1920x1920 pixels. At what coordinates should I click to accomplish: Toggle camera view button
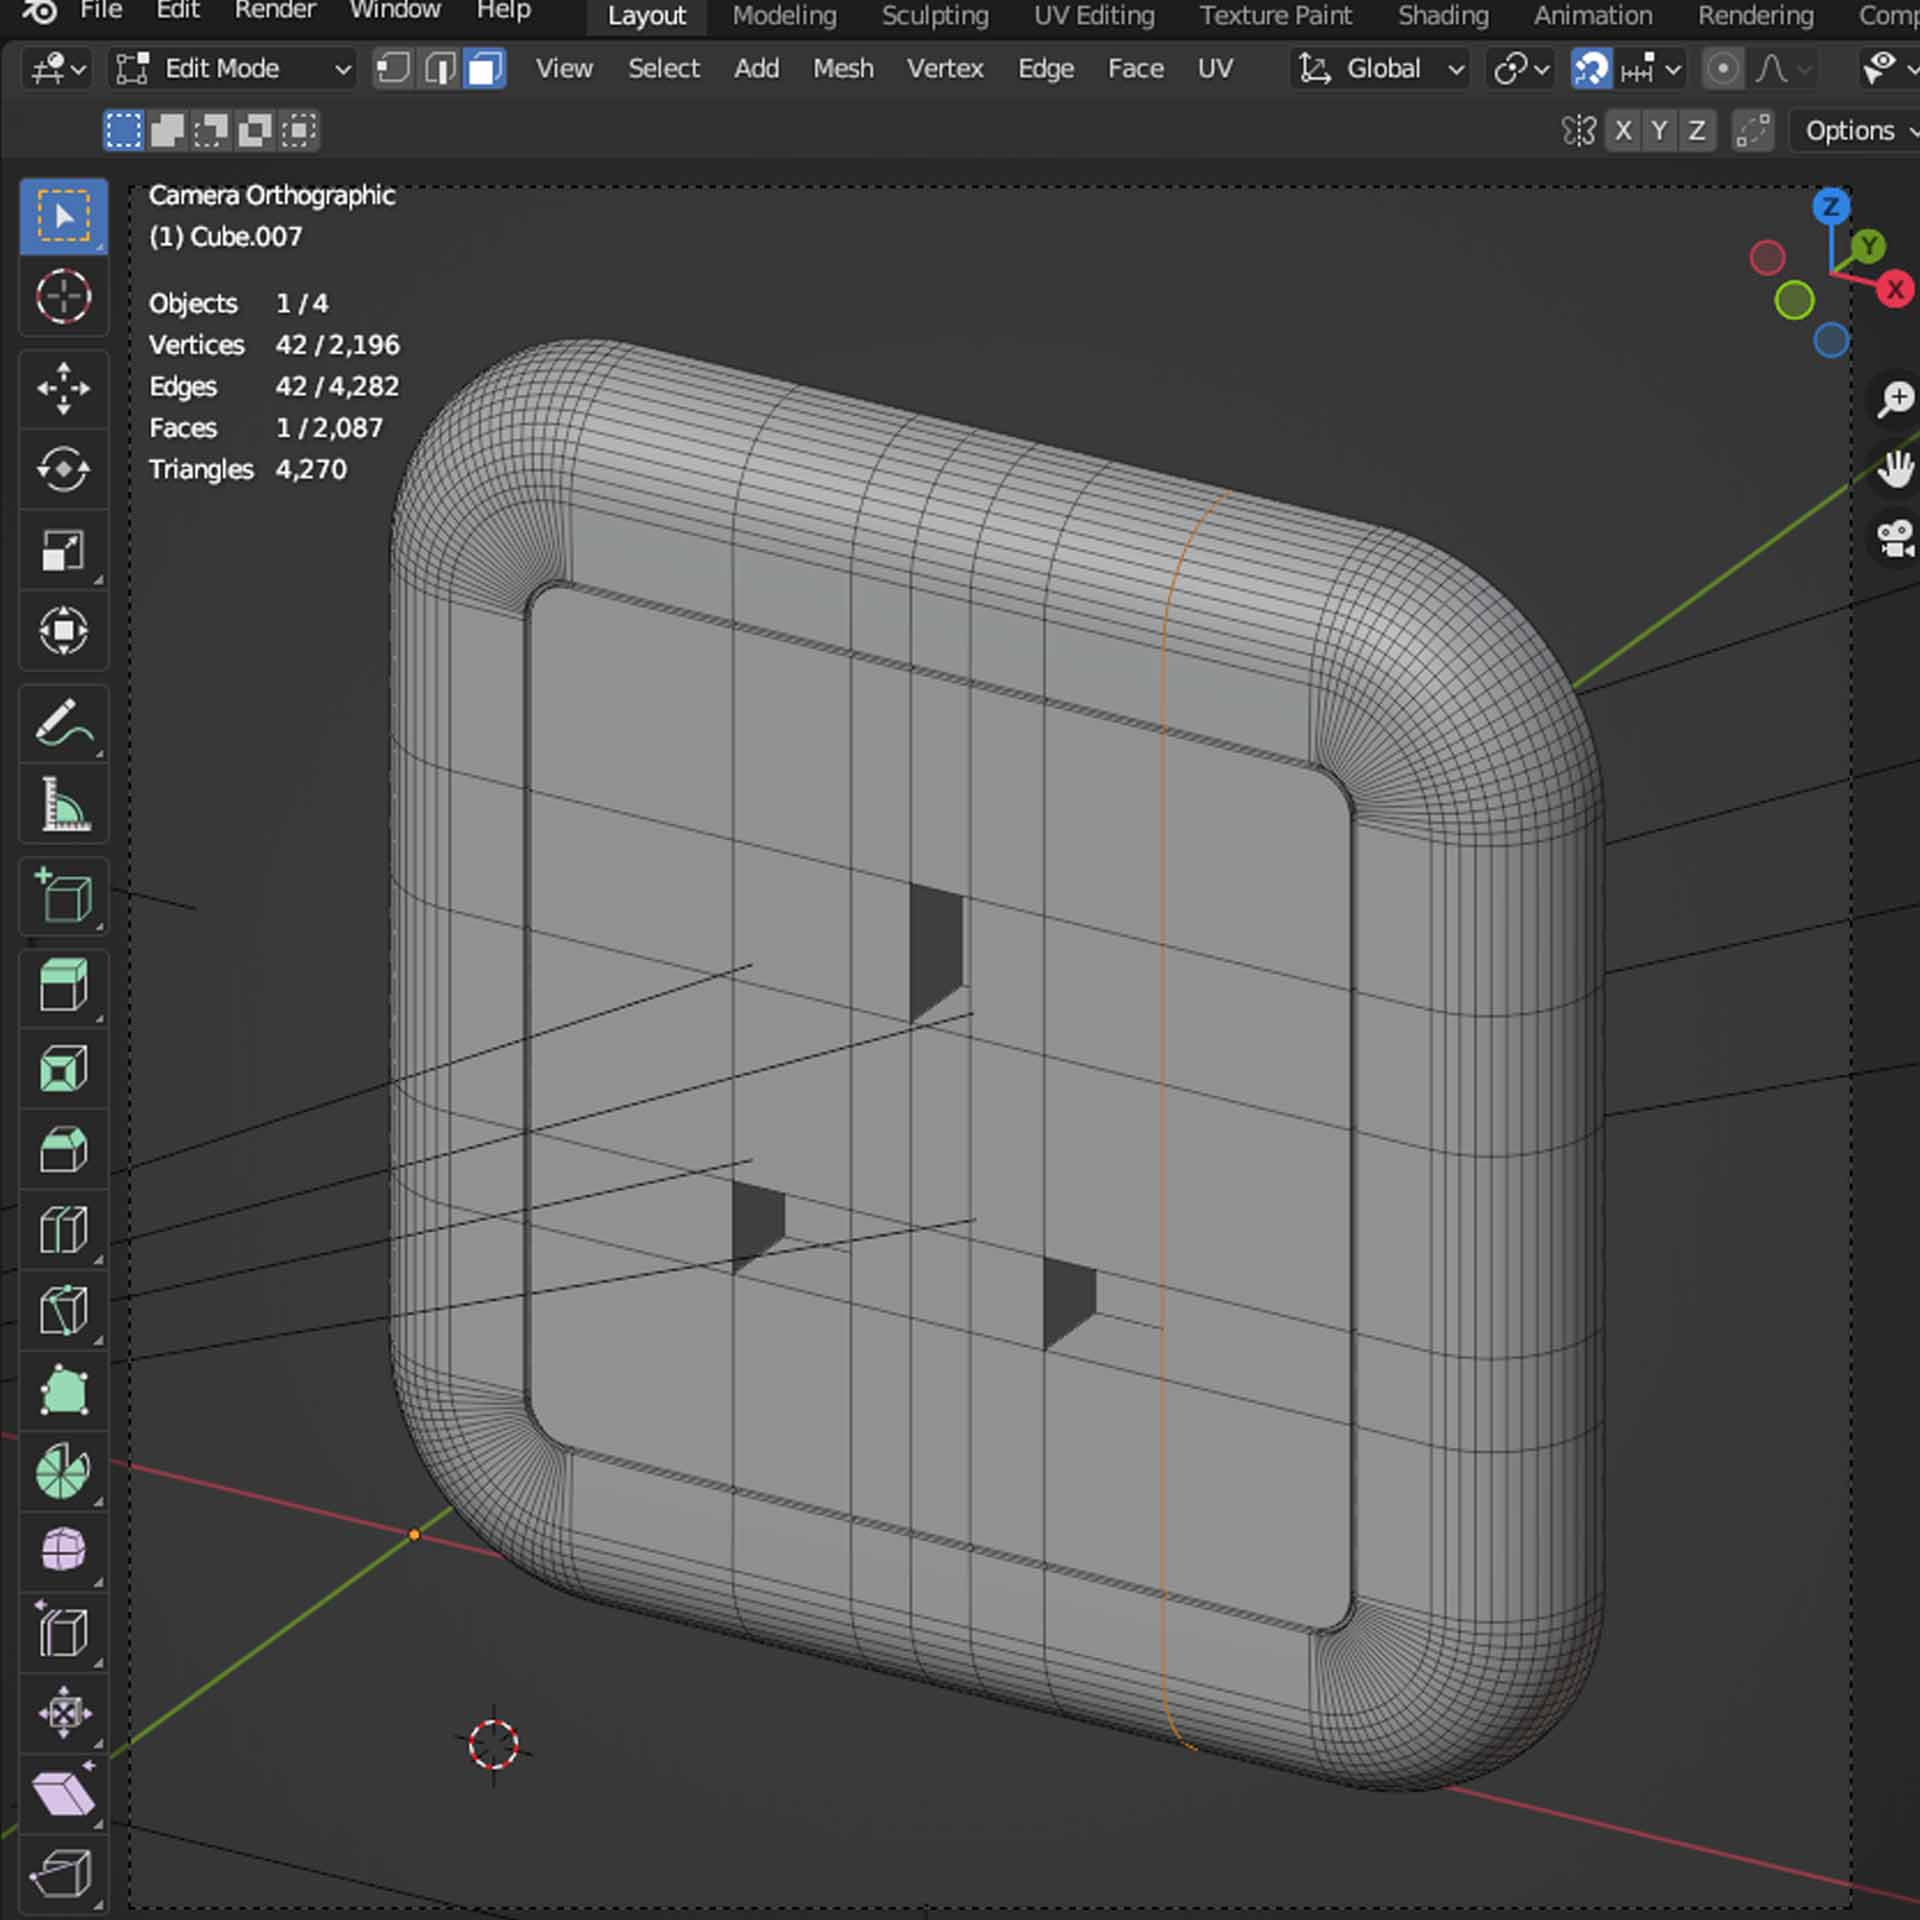(1894, 539)
